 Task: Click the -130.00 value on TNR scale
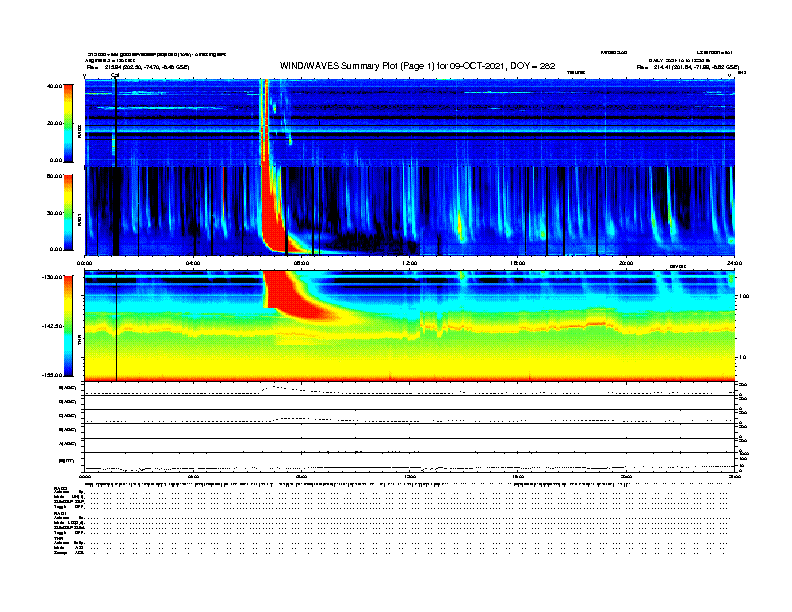click(x=53, y=277)
